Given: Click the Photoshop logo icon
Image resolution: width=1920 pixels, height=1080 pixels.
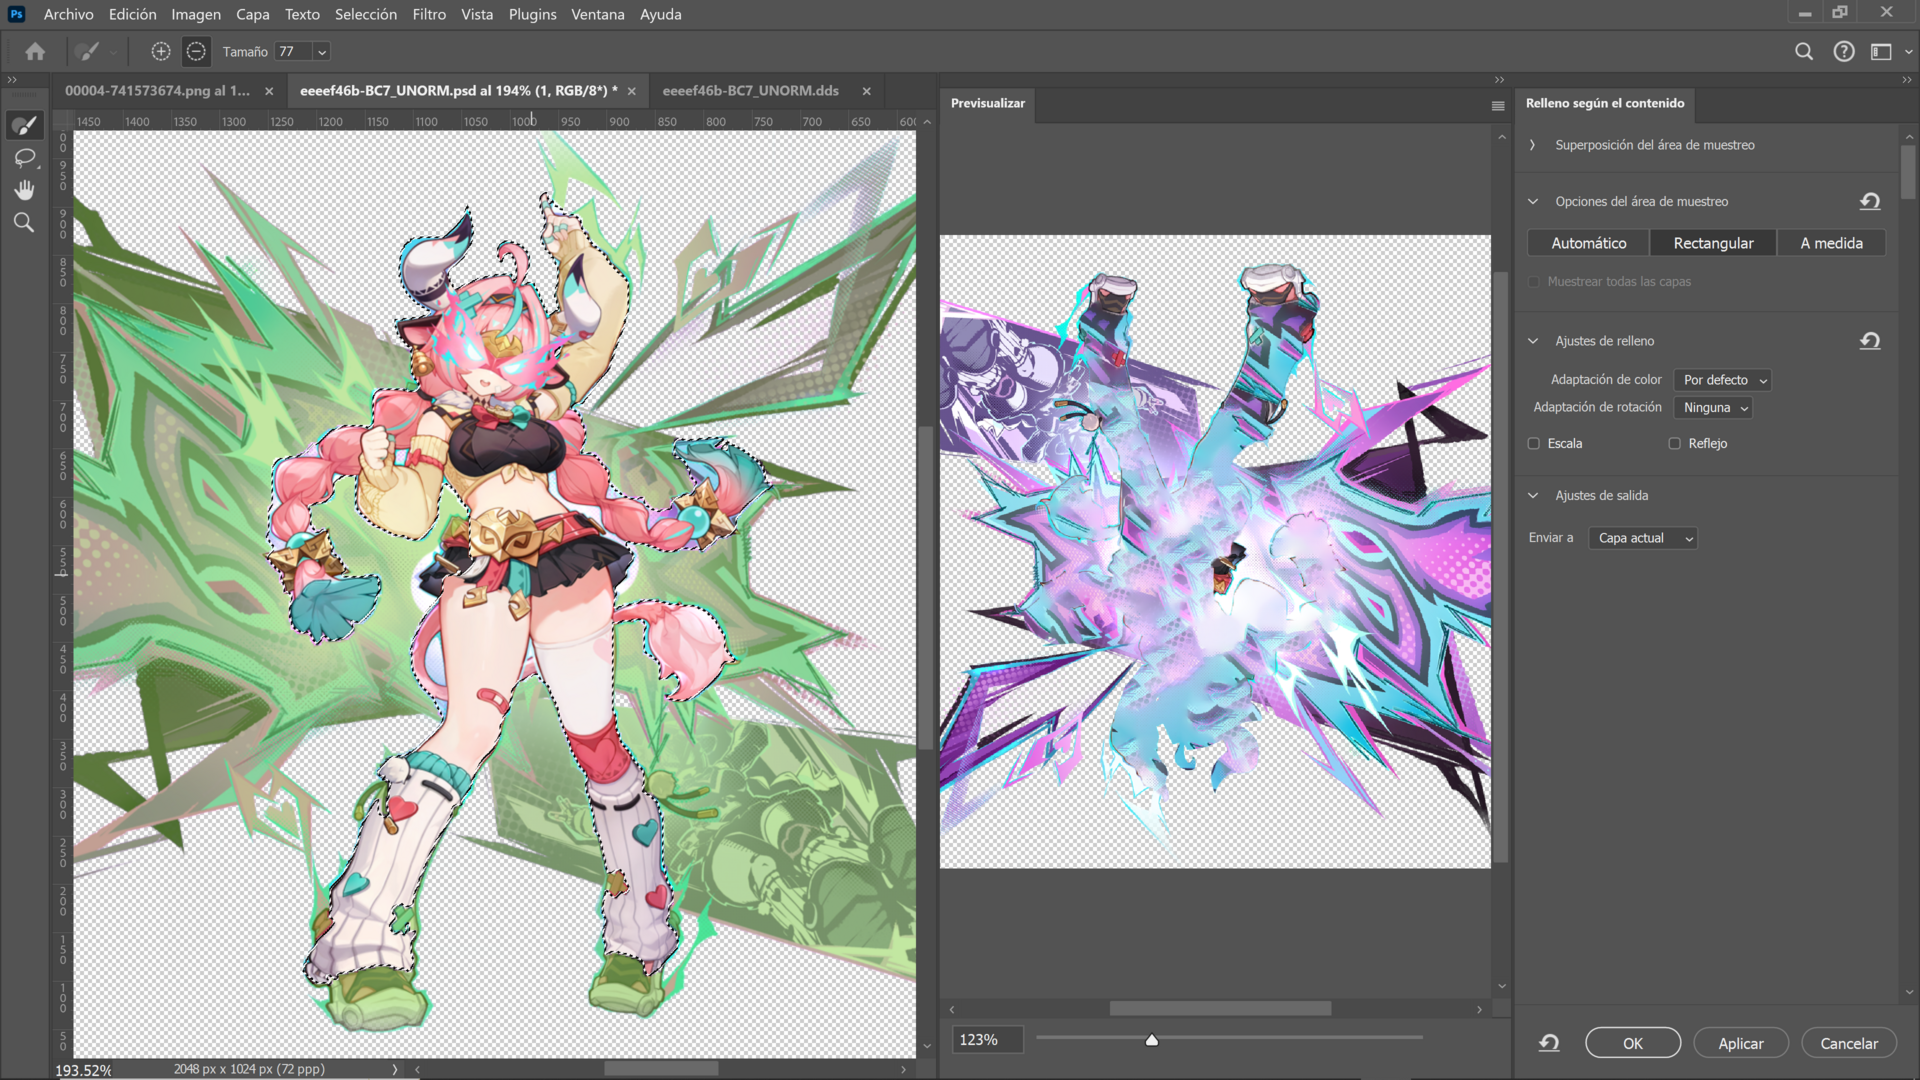Looking at the screenshot, I should pyautogui.click(x=16, y=14).
